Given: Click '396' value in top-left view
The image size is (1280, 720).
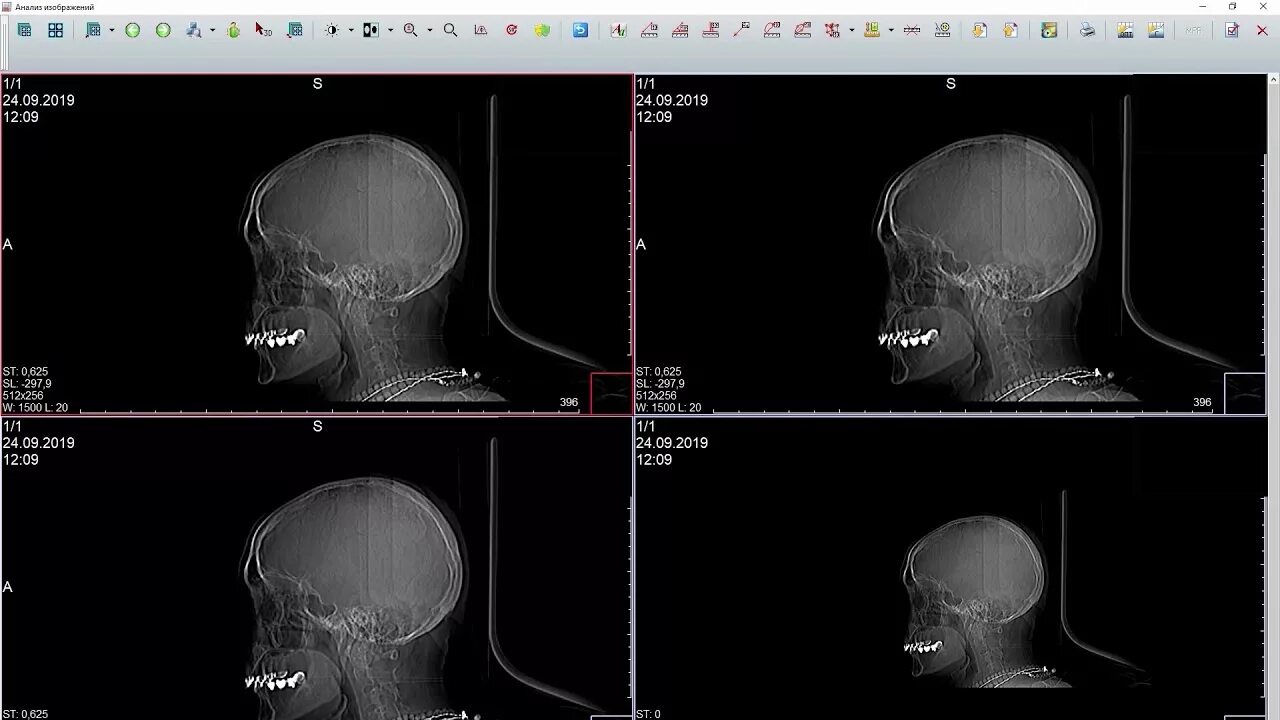Looking at the screenshot, I should [x=568, y=402].
